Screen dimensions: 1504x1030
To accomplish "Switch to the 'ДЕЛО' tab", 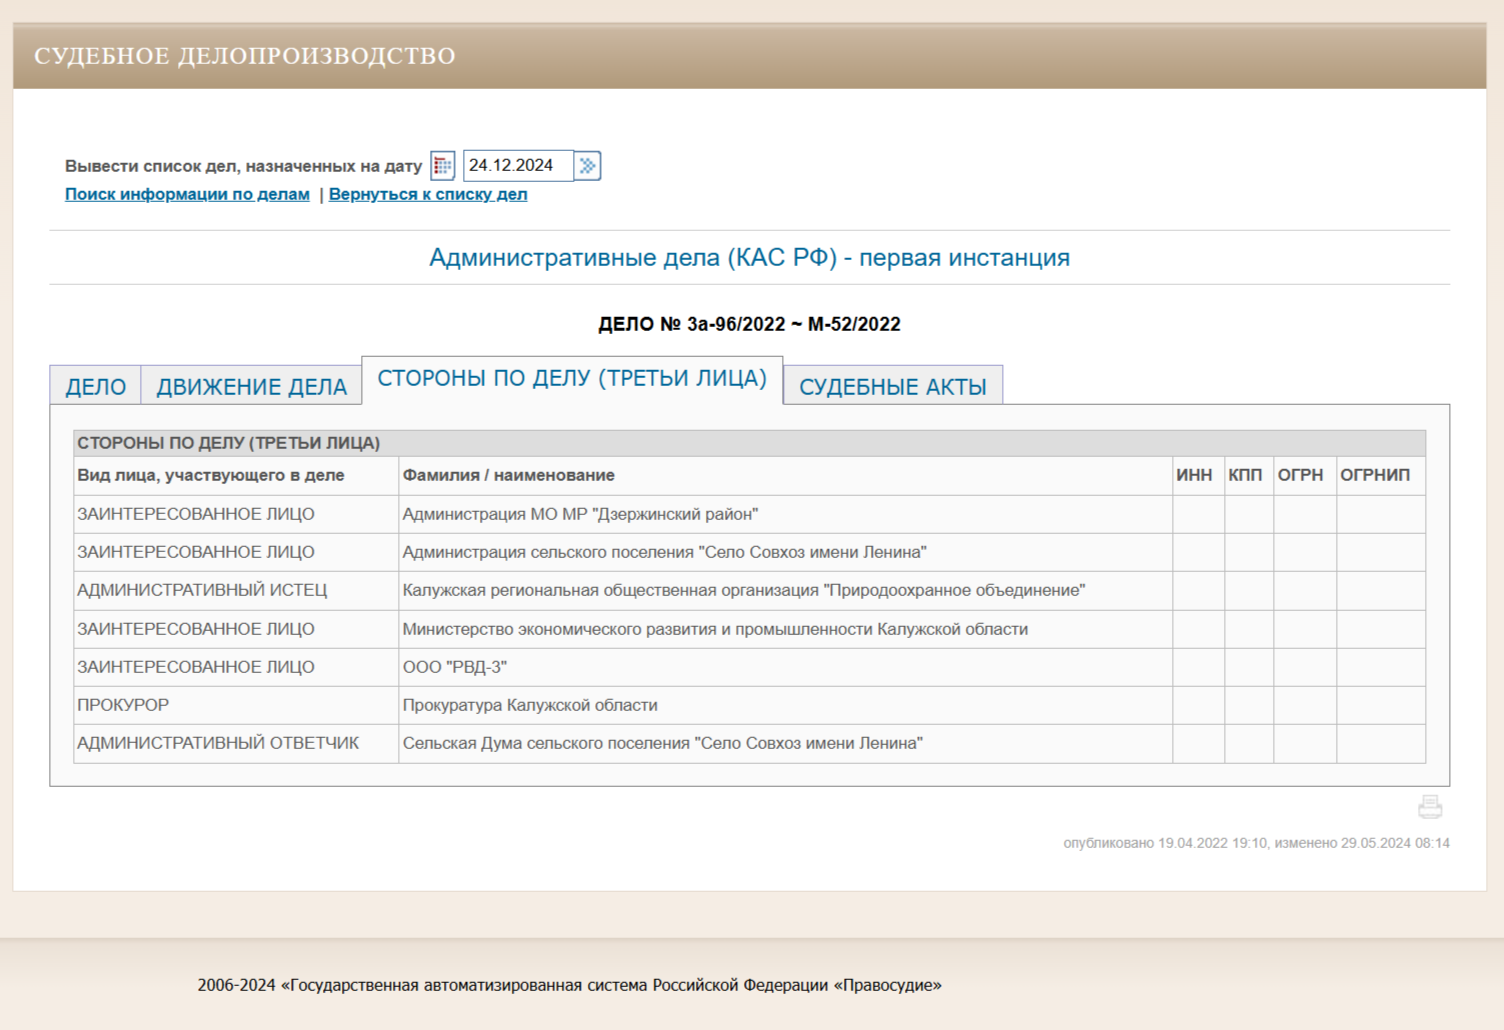I will pos(96,387).
